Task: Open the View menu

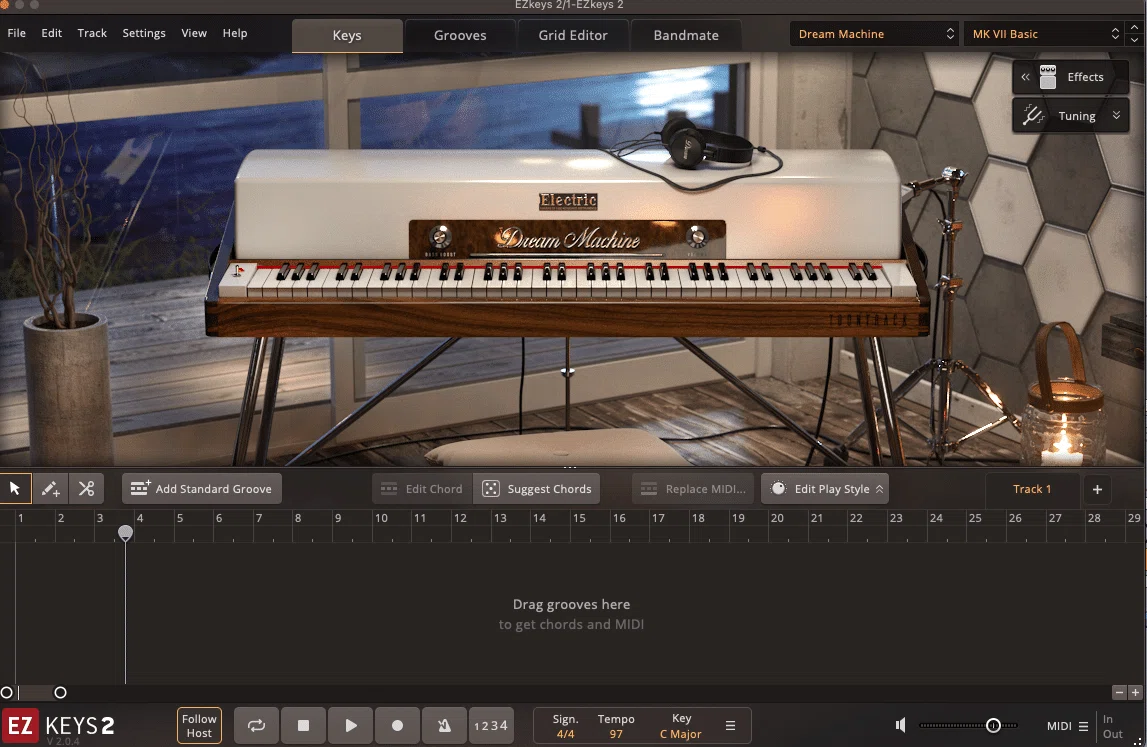Action: (x=194, y=33)
